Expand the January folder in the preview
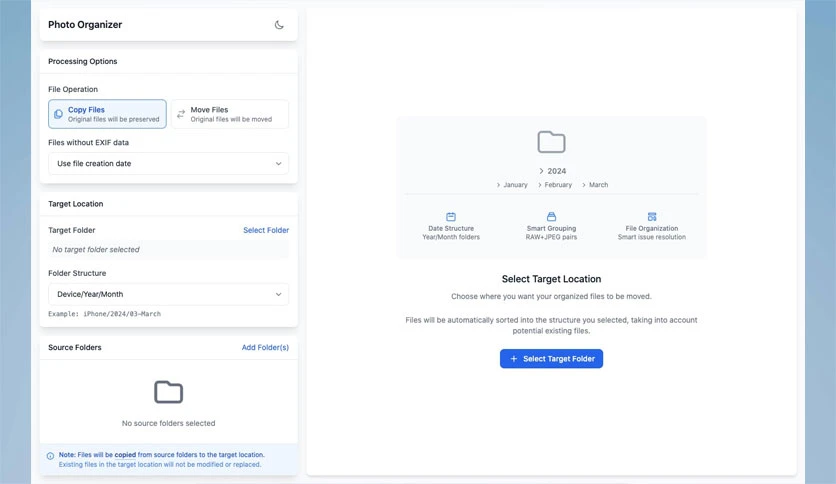 512,185
